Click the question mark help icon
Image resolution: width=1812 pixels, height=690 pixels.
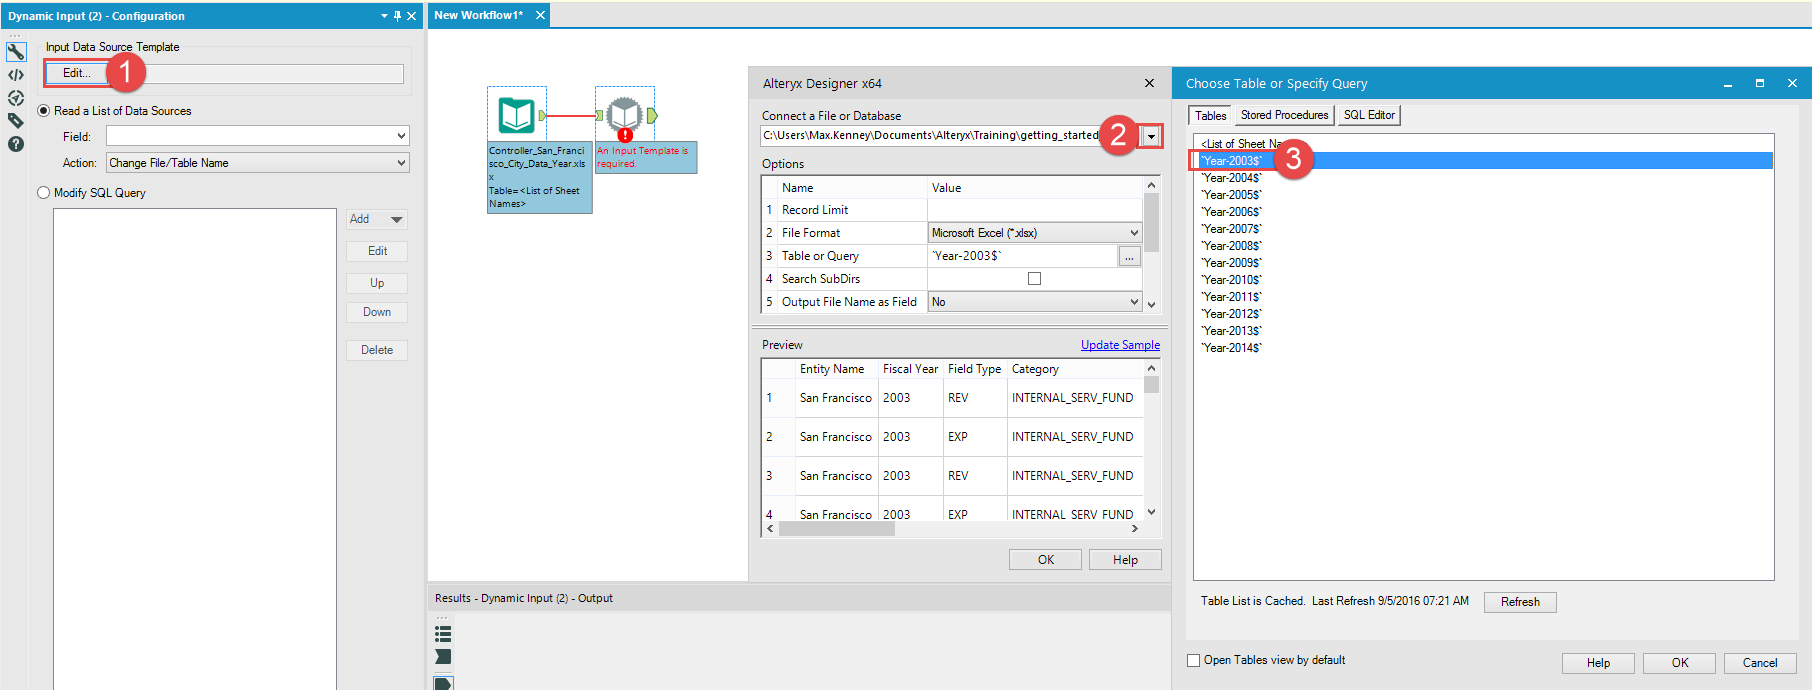click(x=16, y=144)
